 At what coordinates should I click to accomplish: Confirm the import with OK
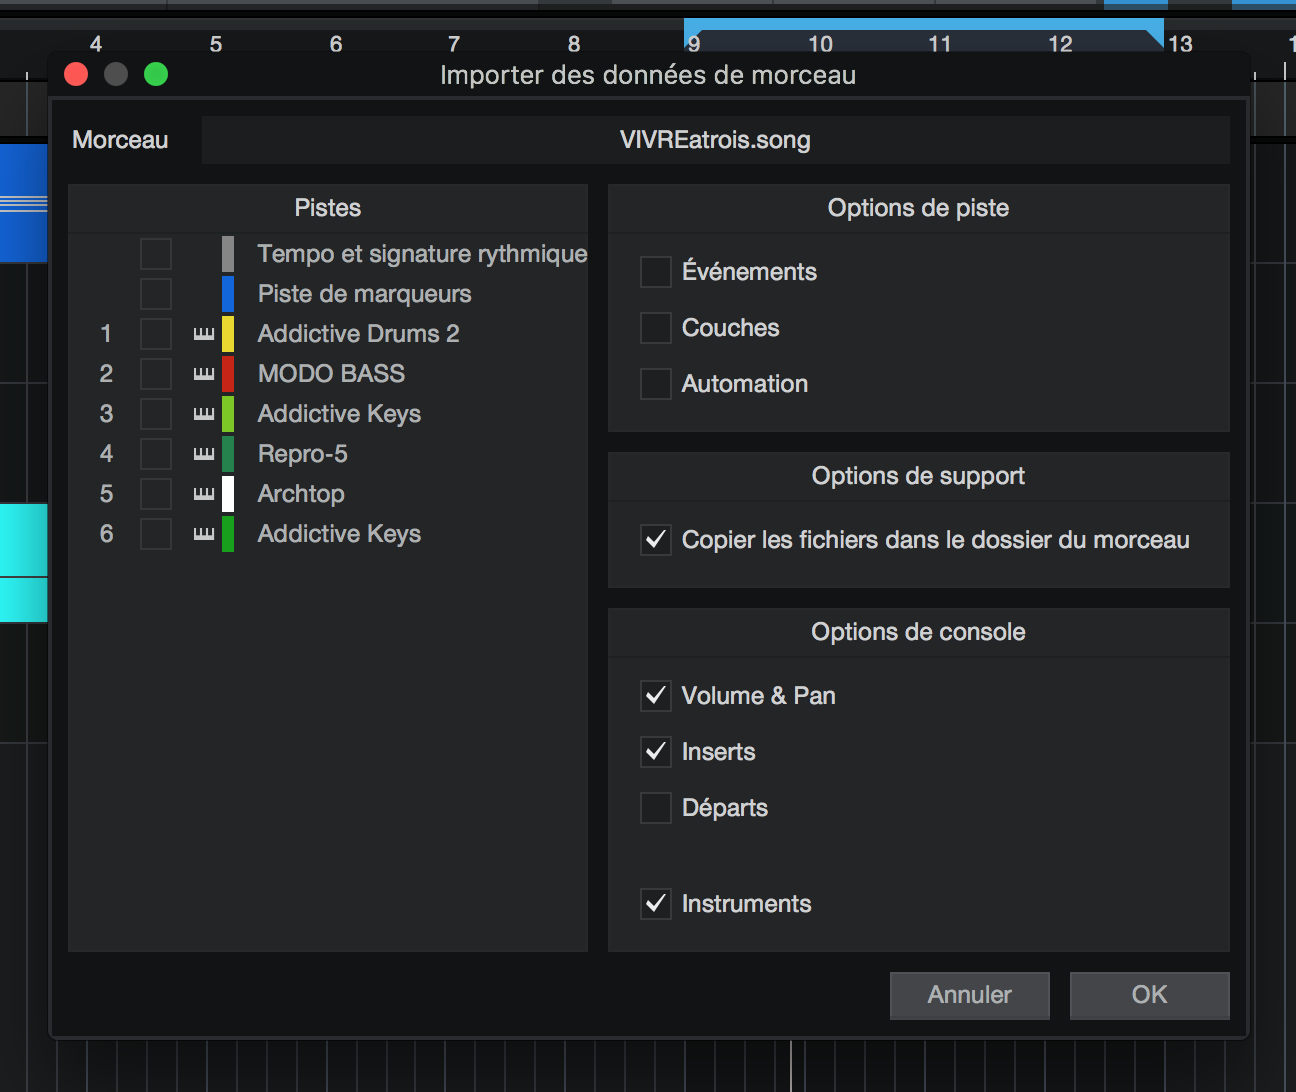(1150, 995)
